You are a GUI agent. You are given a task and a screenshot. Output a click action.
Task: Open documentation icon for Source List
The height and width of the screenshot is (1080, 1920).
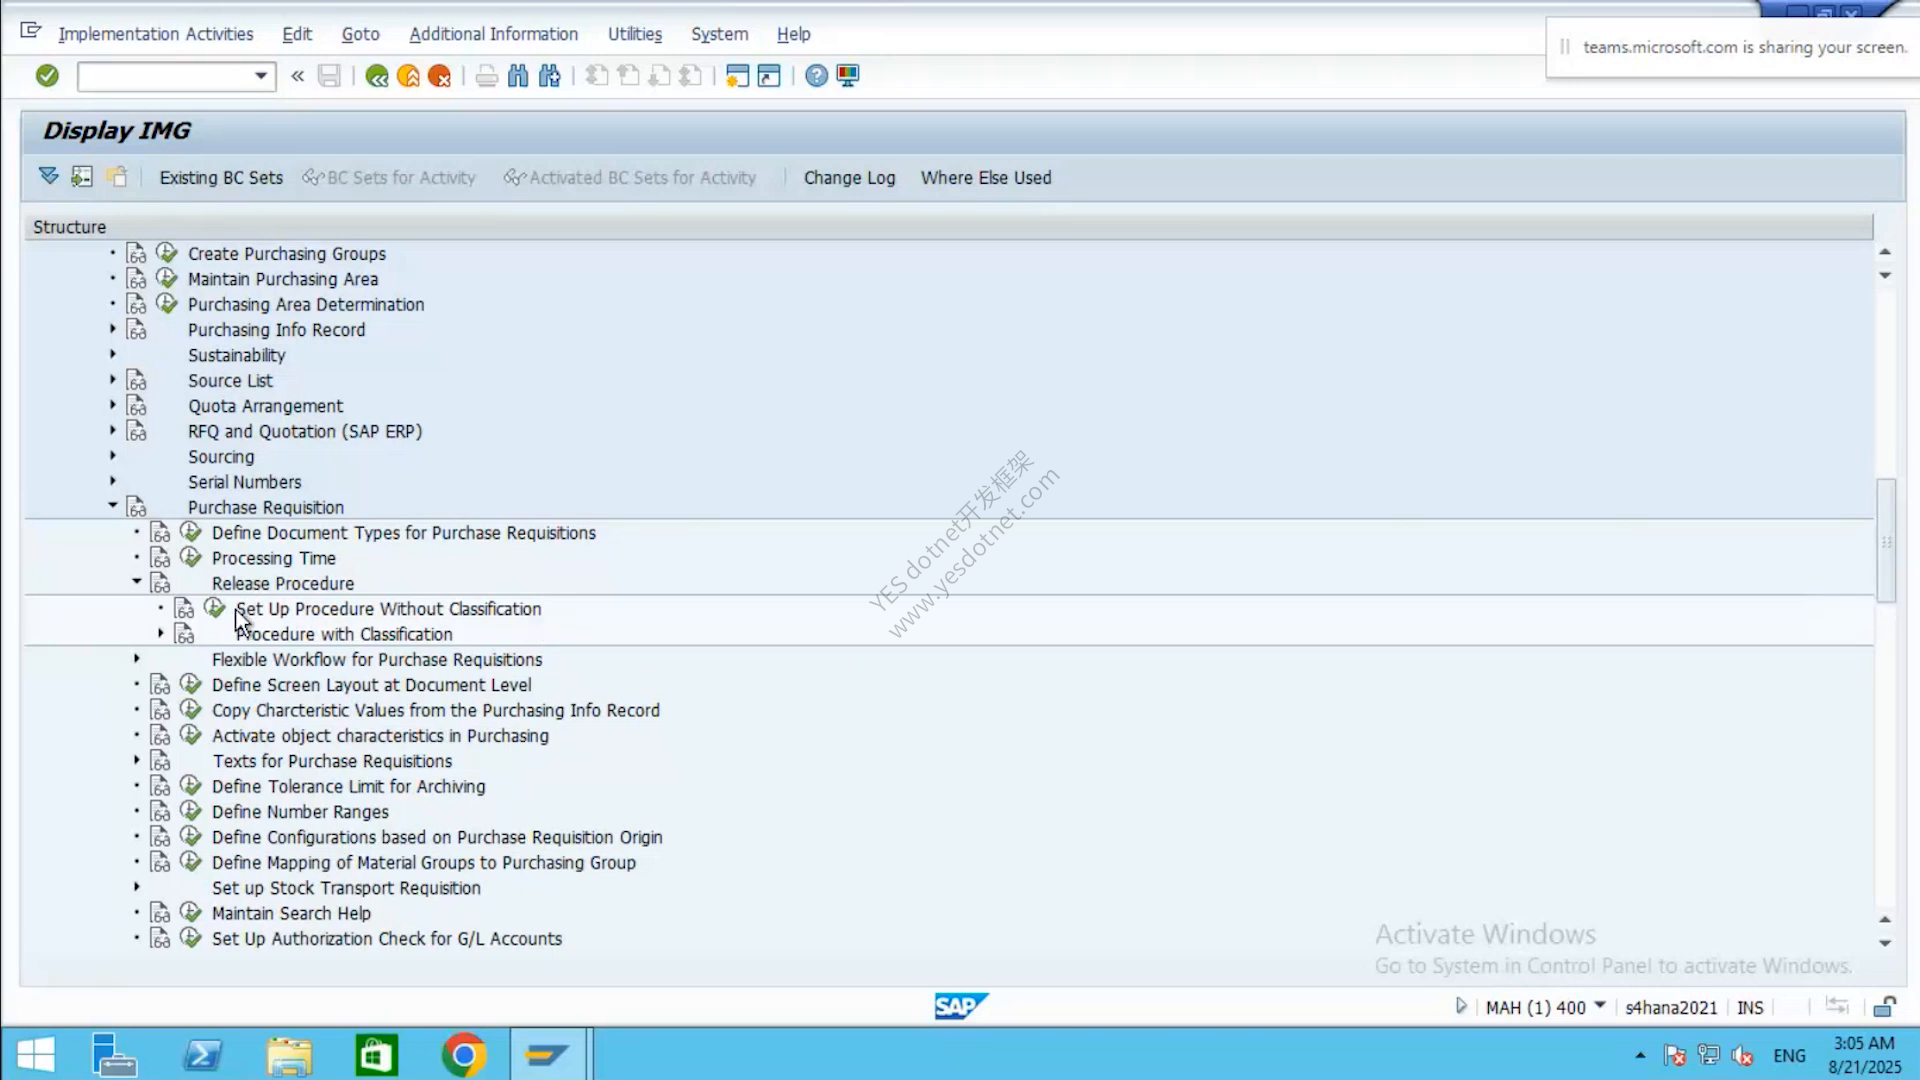pyautogui.click(x=137, y=381)
